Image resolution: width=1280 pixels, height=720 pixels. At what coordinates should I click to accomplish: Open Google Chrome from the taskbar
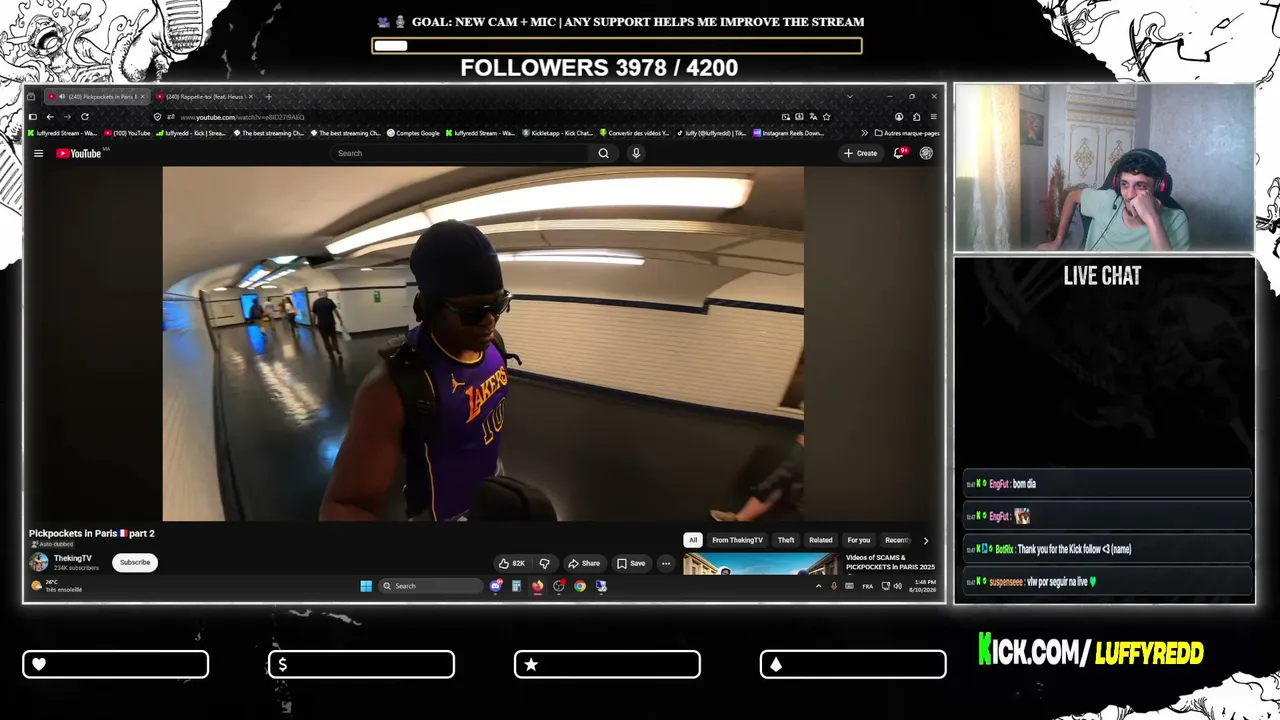[x=580, y=586]
